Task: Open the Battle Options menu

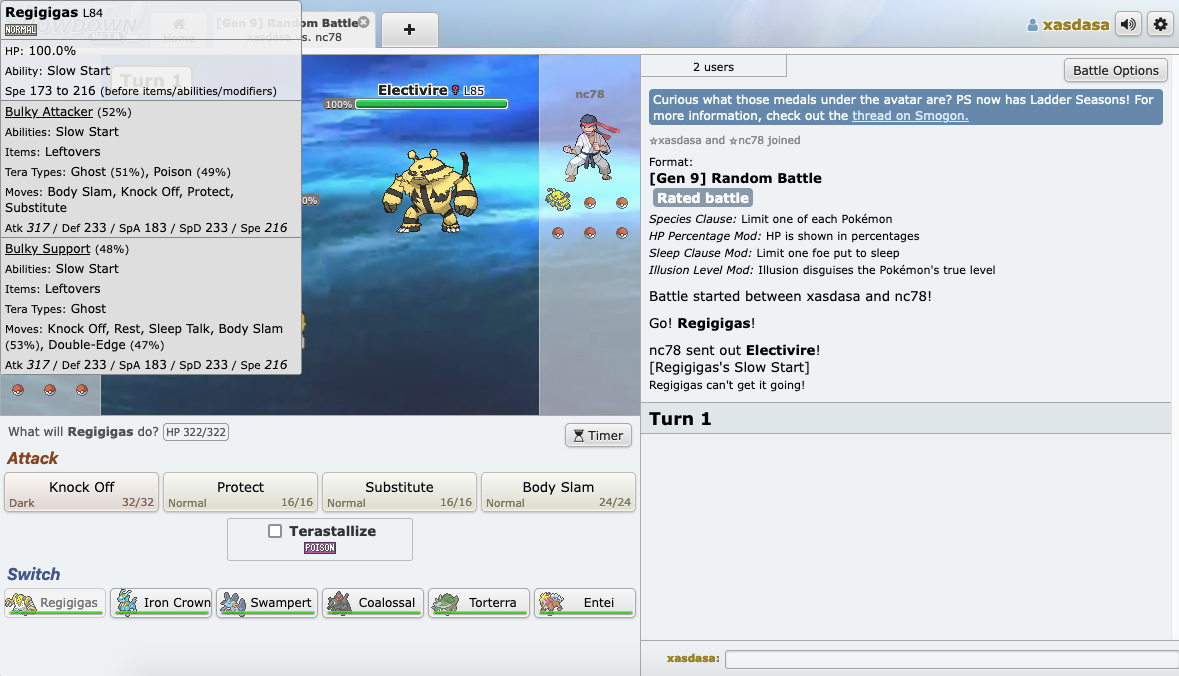Action: [1115, 70]
